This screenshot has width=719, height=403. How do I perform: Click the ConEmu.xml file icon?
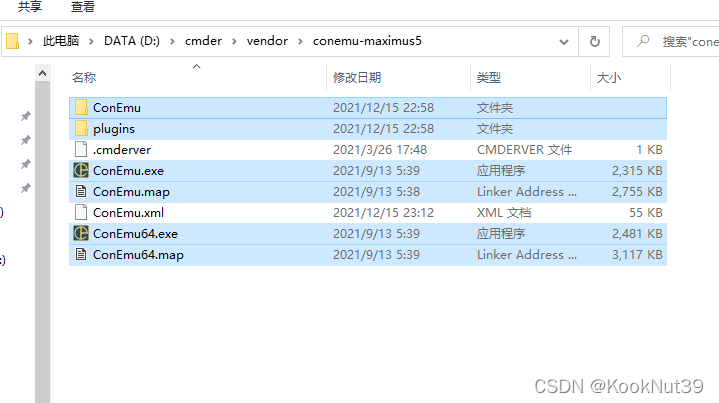click(x=81, y=213)
